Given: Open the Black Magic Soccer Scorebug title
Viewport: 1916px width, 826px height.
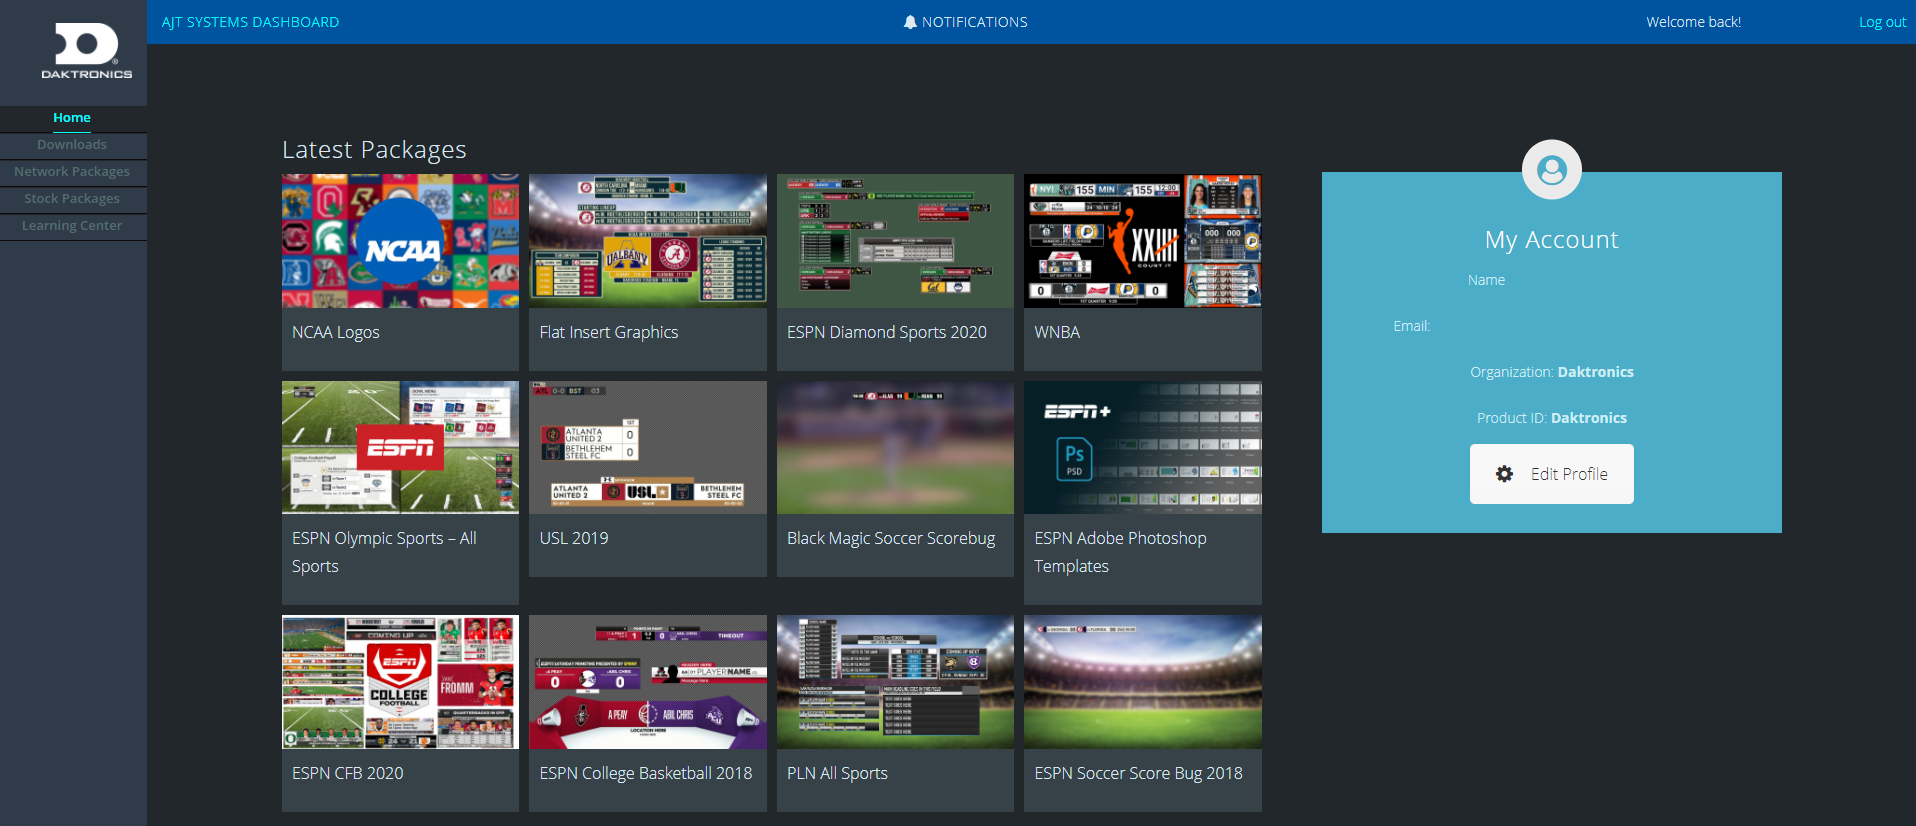Looking at the screenshot, I should tap(890, 538).
